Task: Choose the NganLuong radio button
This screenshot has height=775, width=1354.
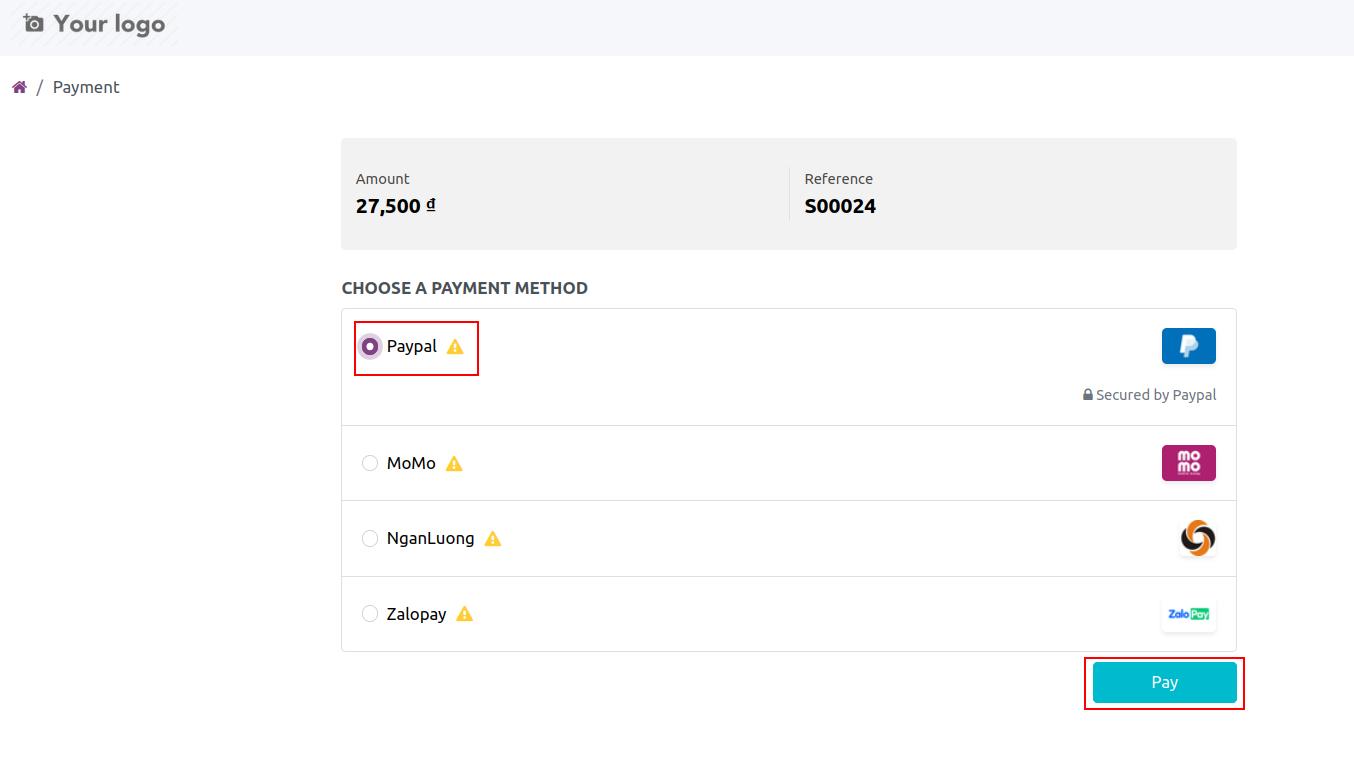Action: (370, 538)
